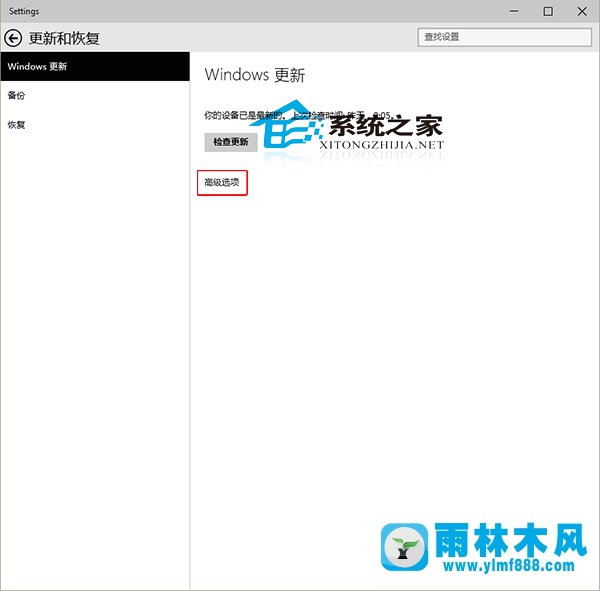Go back using the arrow icon
The width and height of the screenshot is (600, 591).
click(13, 38)
